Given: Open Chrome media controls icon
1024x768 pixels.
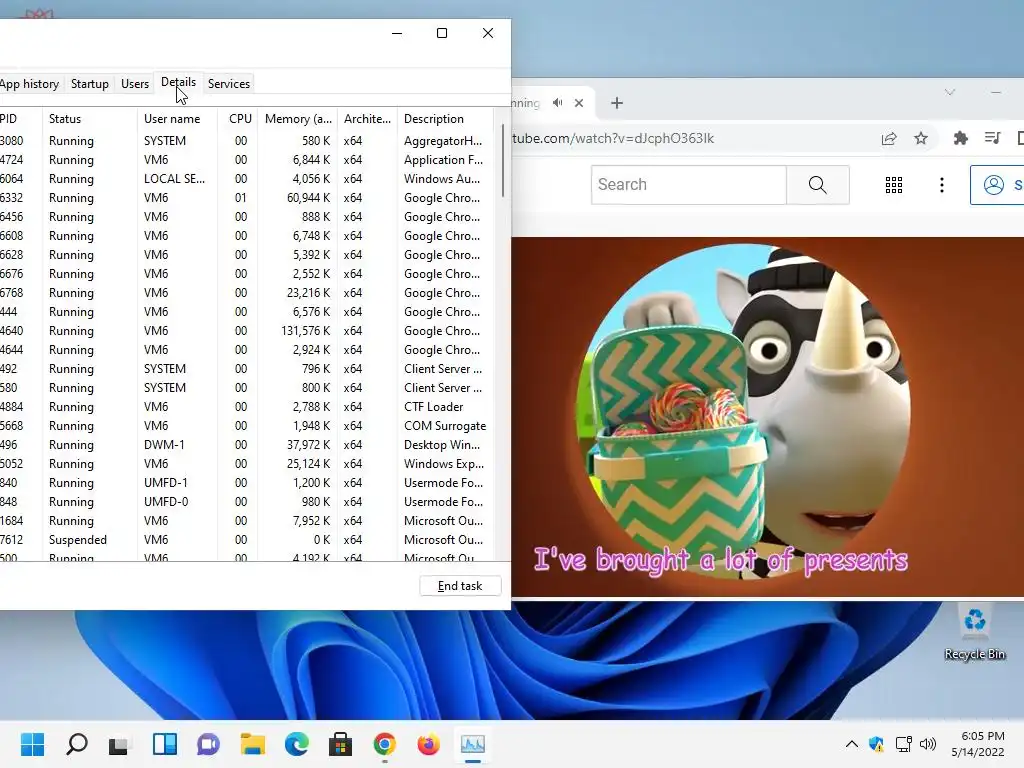Looking at the screenshot, I should 993,138.
